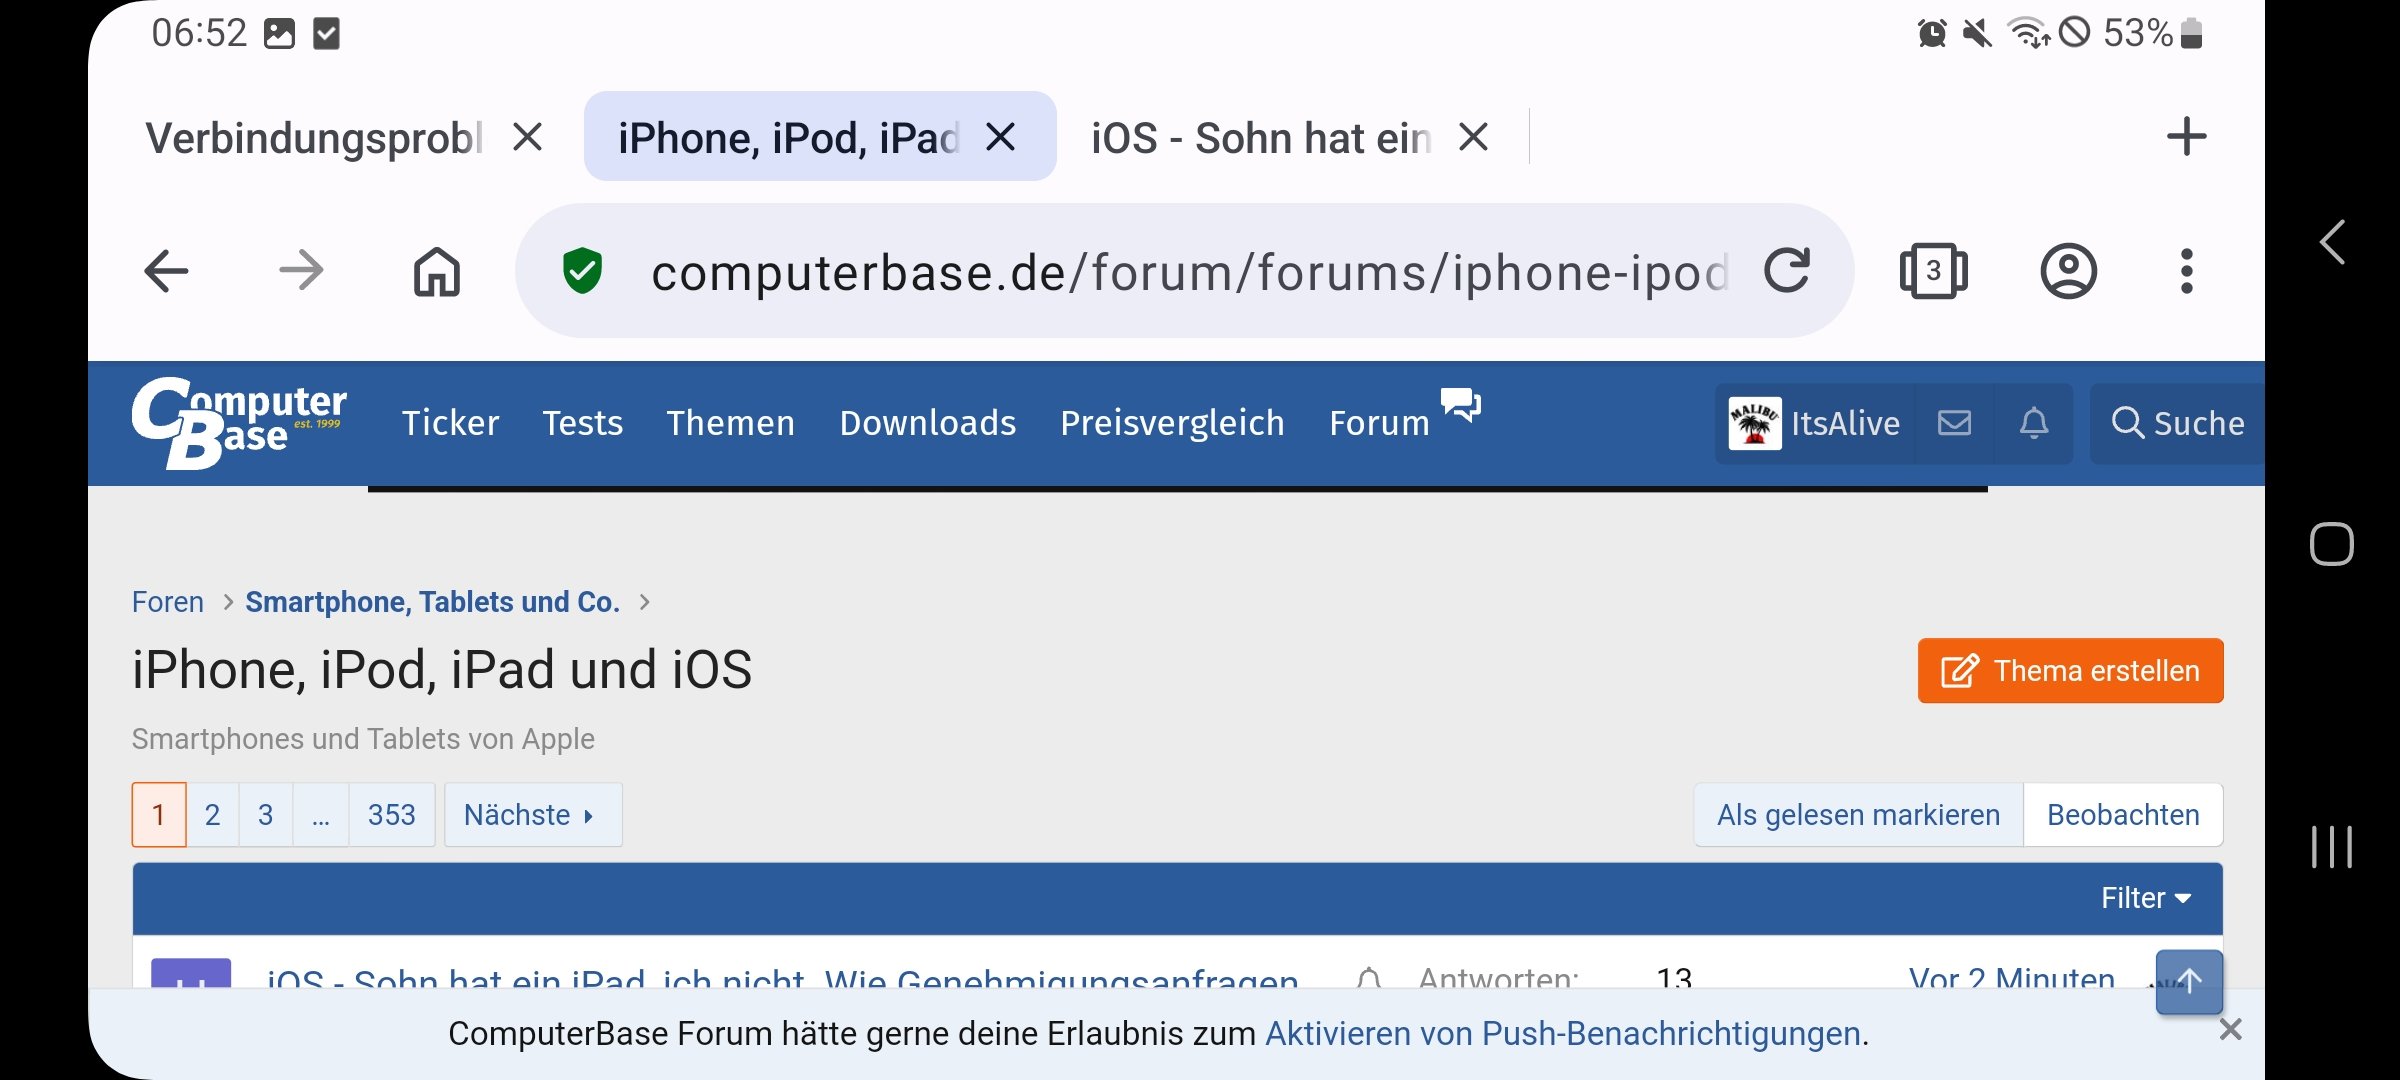Click Thema erstellen button
2400x1080 pixels.
click(2069, 671)
